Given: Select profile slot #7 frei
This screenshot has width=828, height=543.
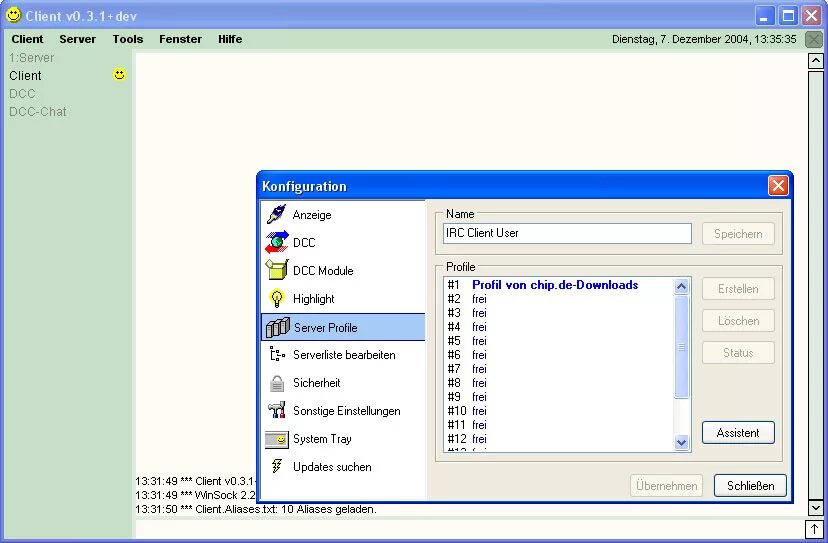Looking at the screenshot, I should tap(559, 369).
